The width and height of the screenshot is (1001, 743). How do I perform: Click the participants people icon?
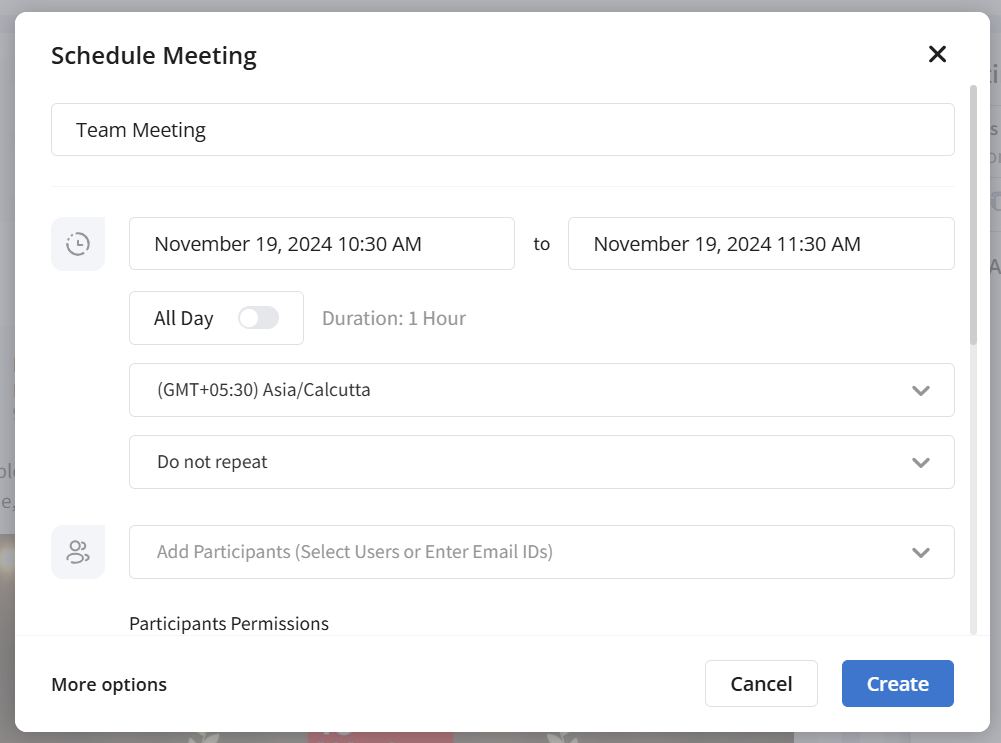coord(78,552)
